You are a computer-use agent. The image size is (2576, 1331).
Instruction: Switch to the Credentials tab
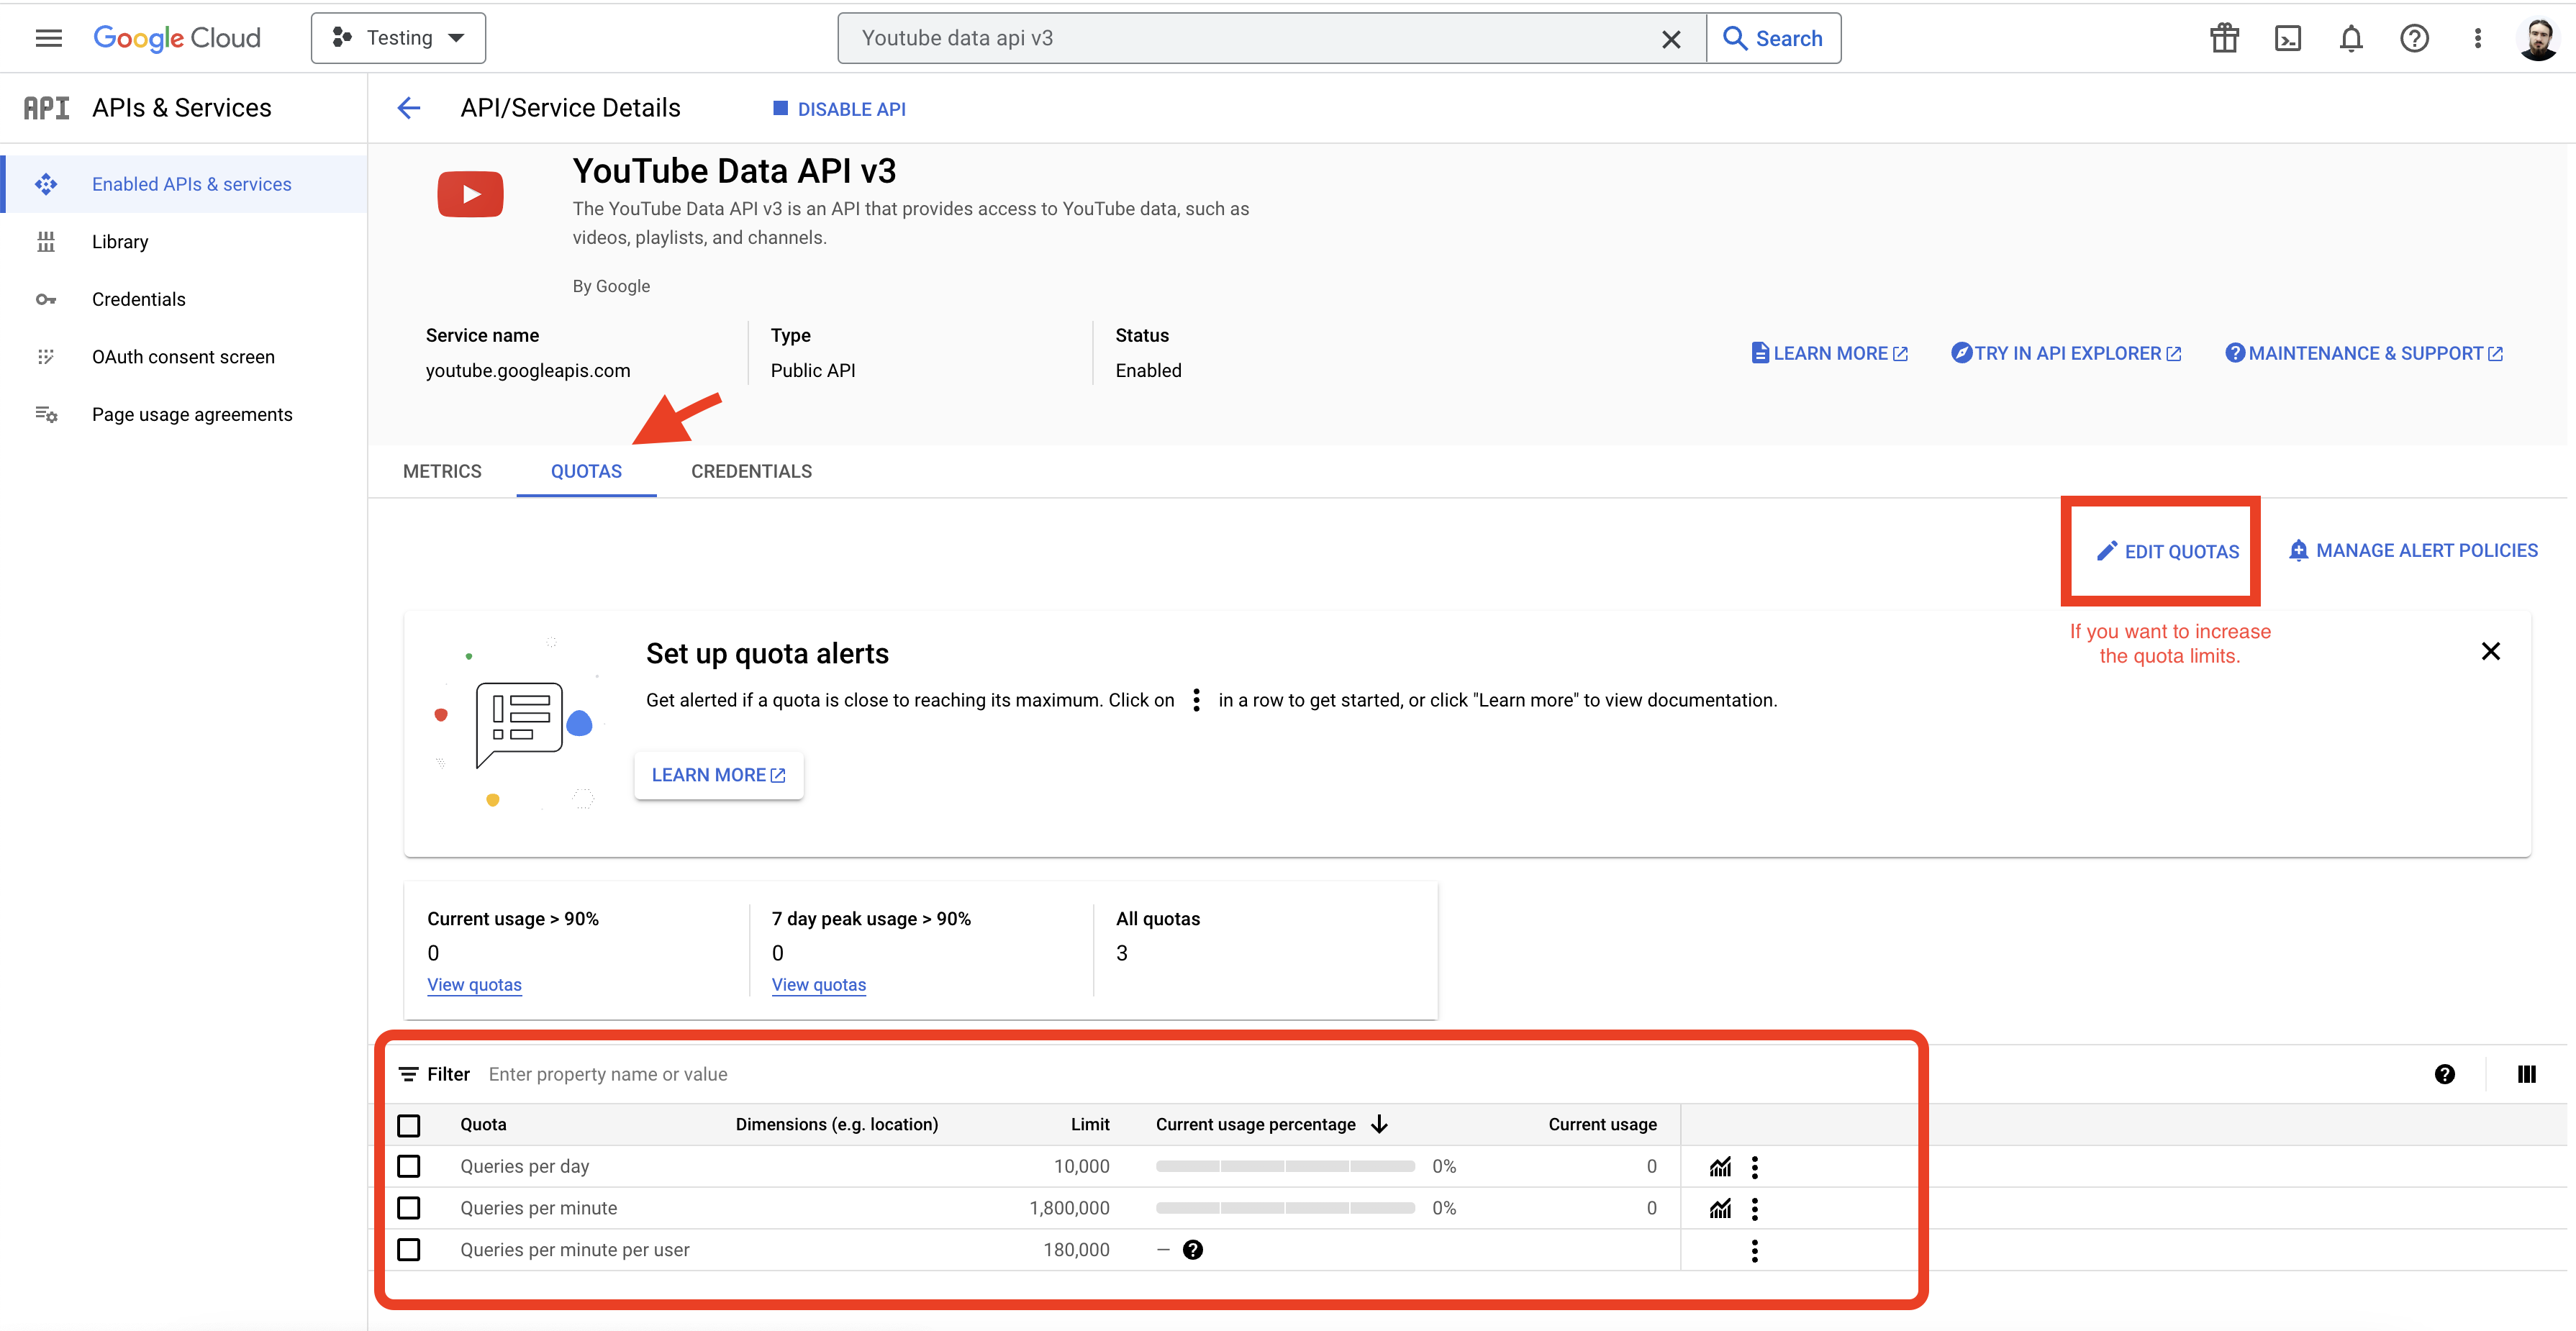pyautogui.click(x=751, y=471)
